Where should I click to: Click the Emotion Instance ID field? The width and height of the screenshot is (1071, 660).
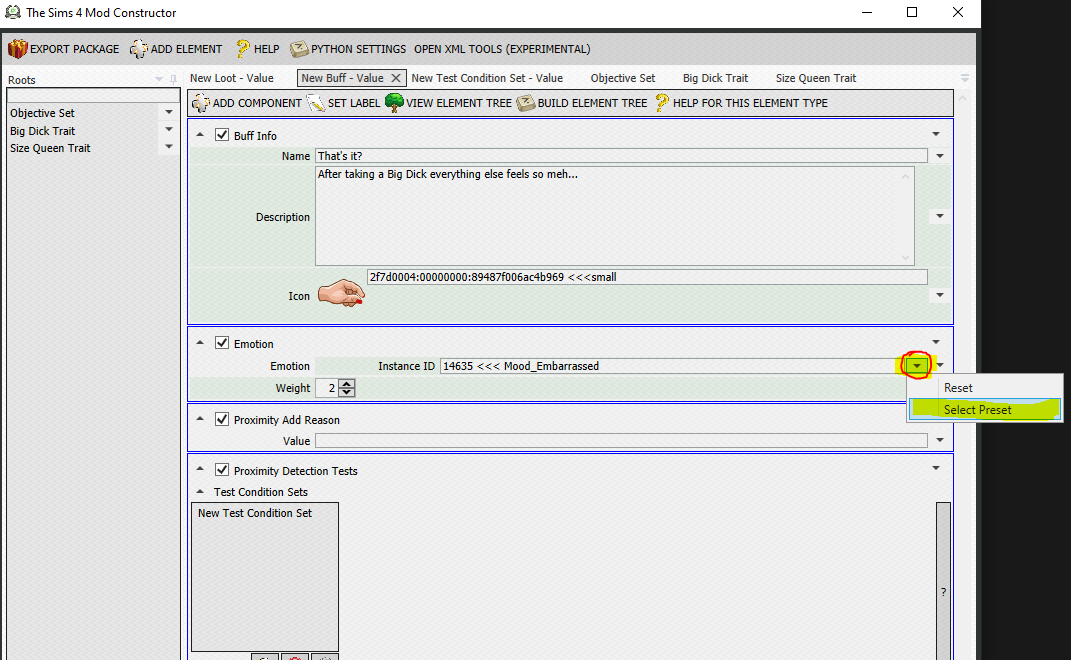(x=673, y=366)
